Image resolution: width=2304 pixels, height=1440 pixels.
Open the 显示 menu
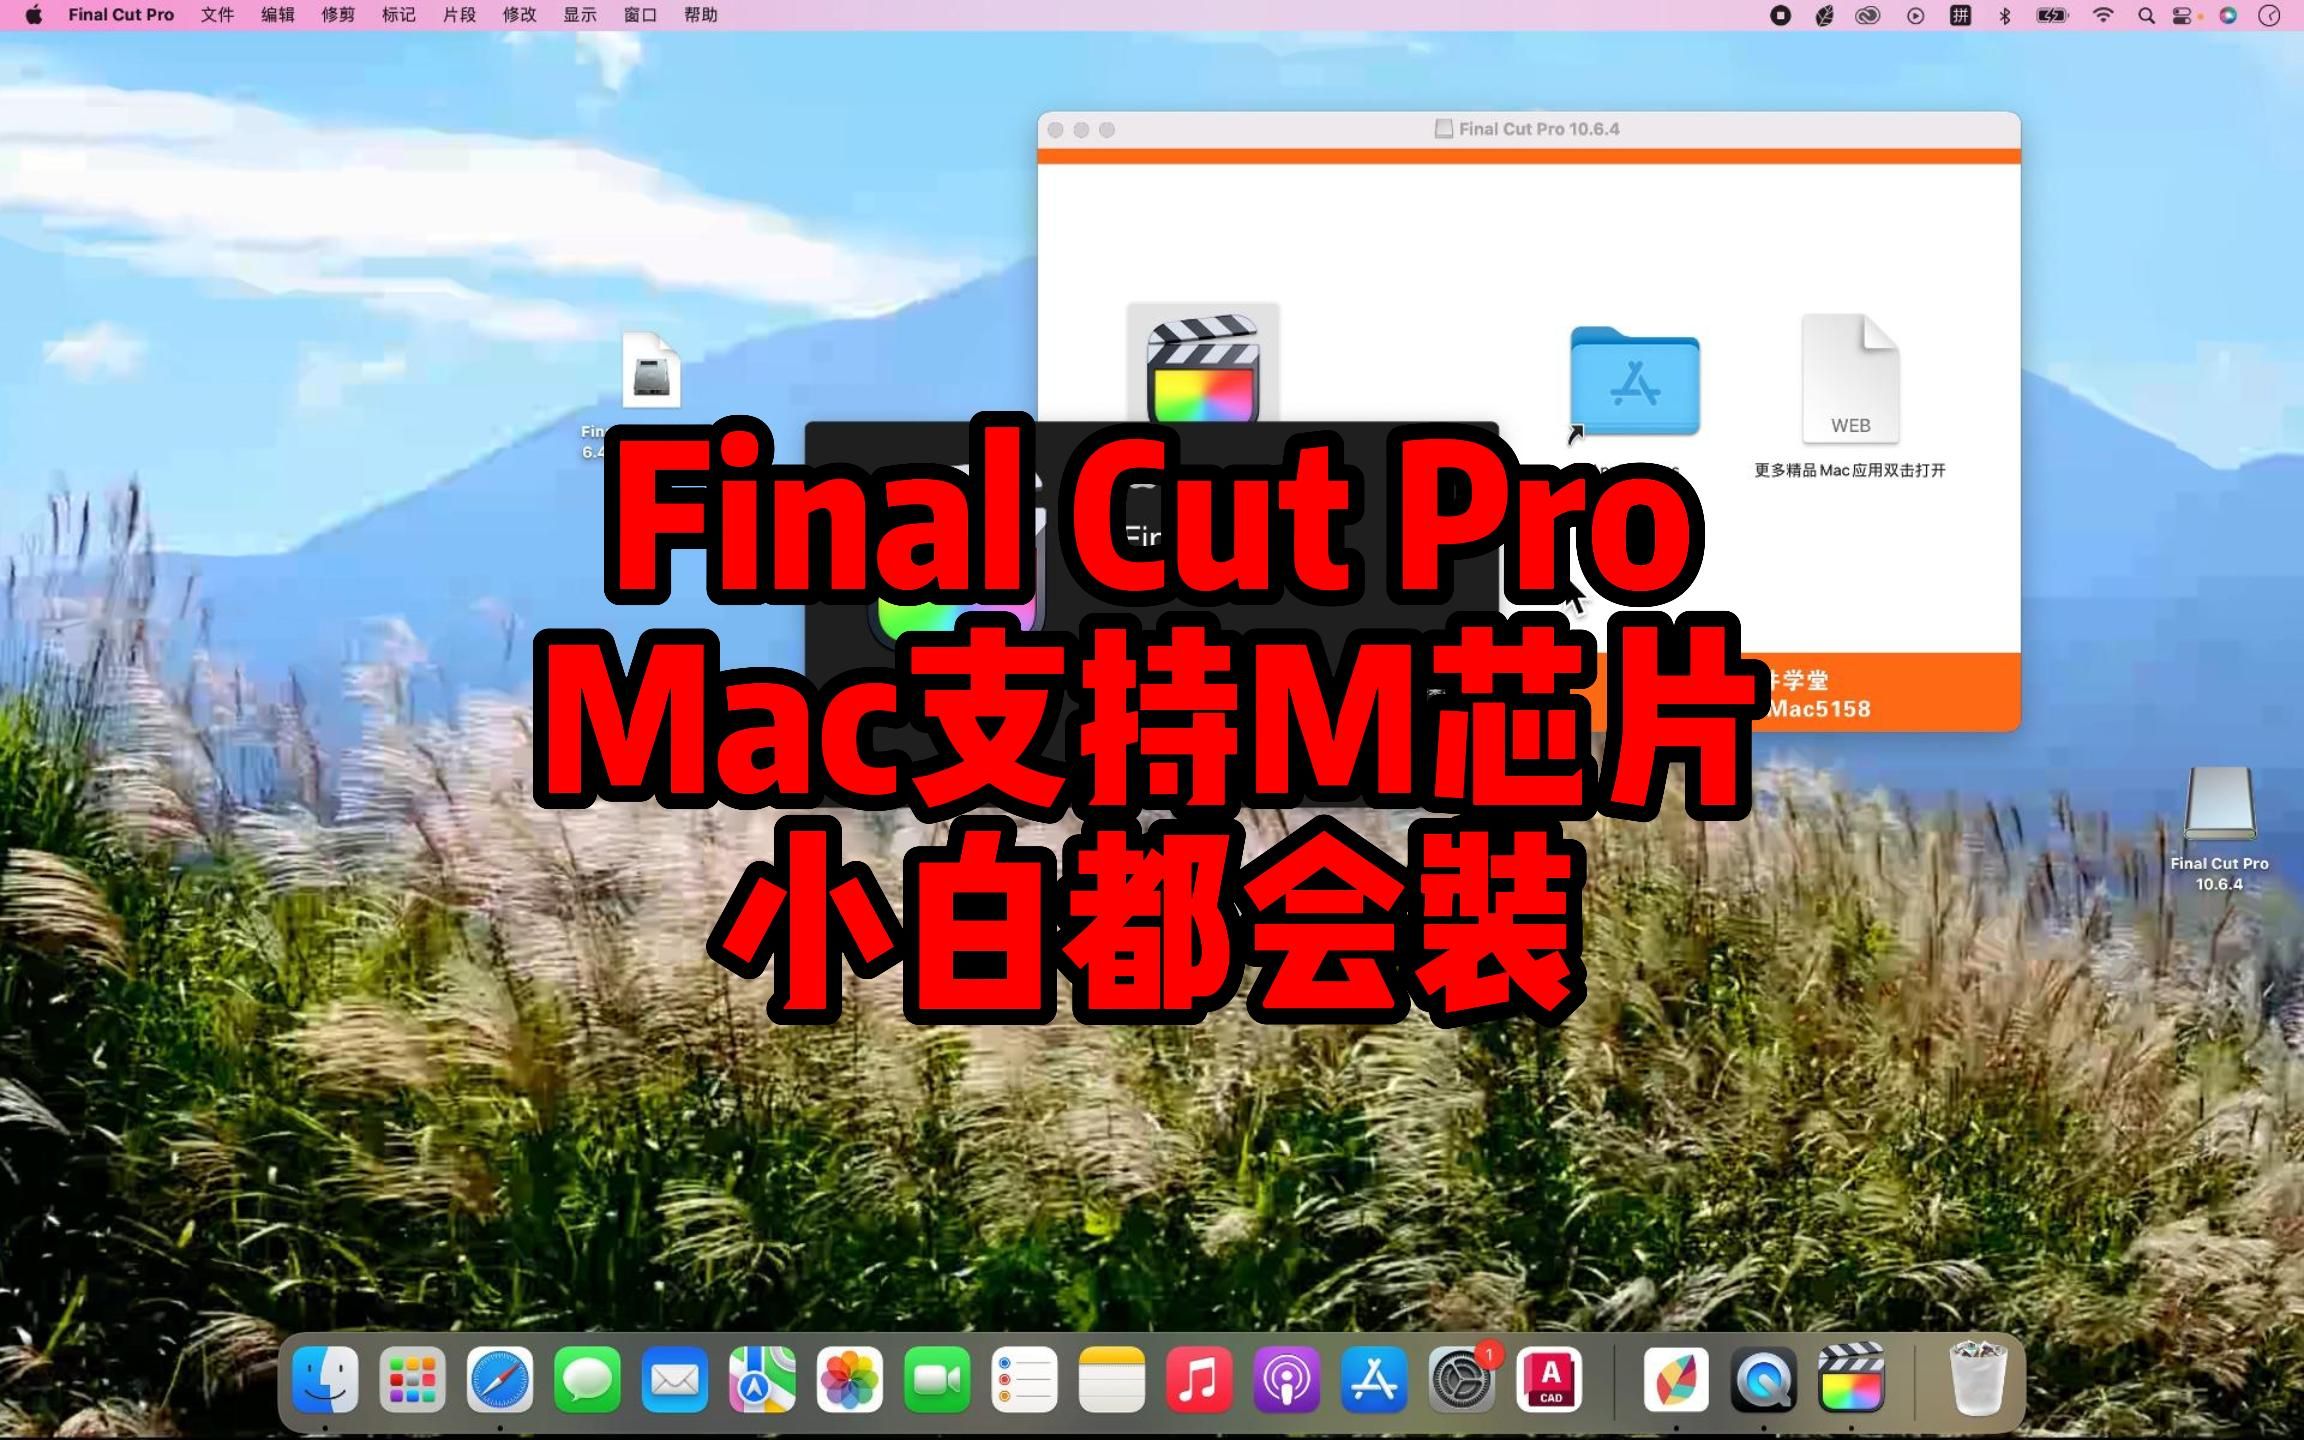tap(580, 15)
